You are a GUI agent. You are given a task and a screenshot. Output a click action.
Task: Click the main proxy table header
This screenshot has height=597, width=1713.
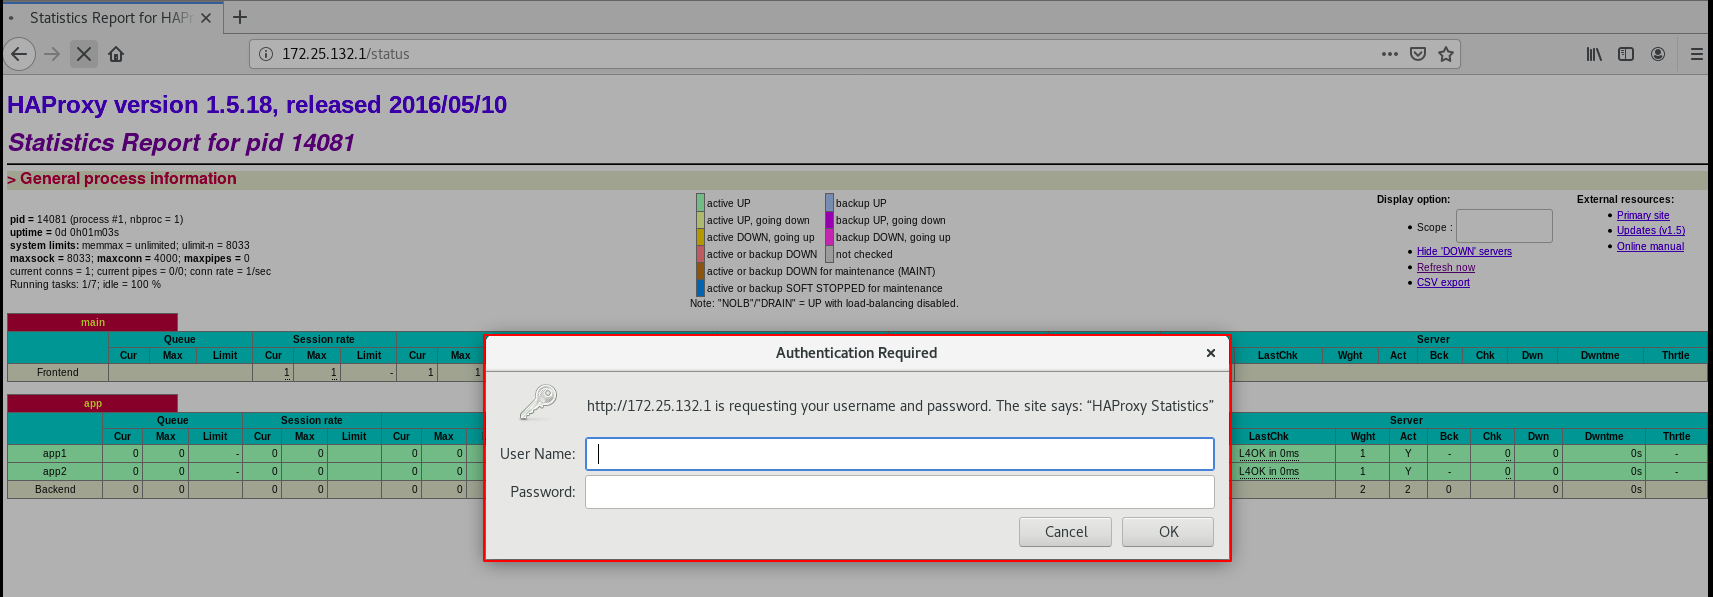[93, 322]
